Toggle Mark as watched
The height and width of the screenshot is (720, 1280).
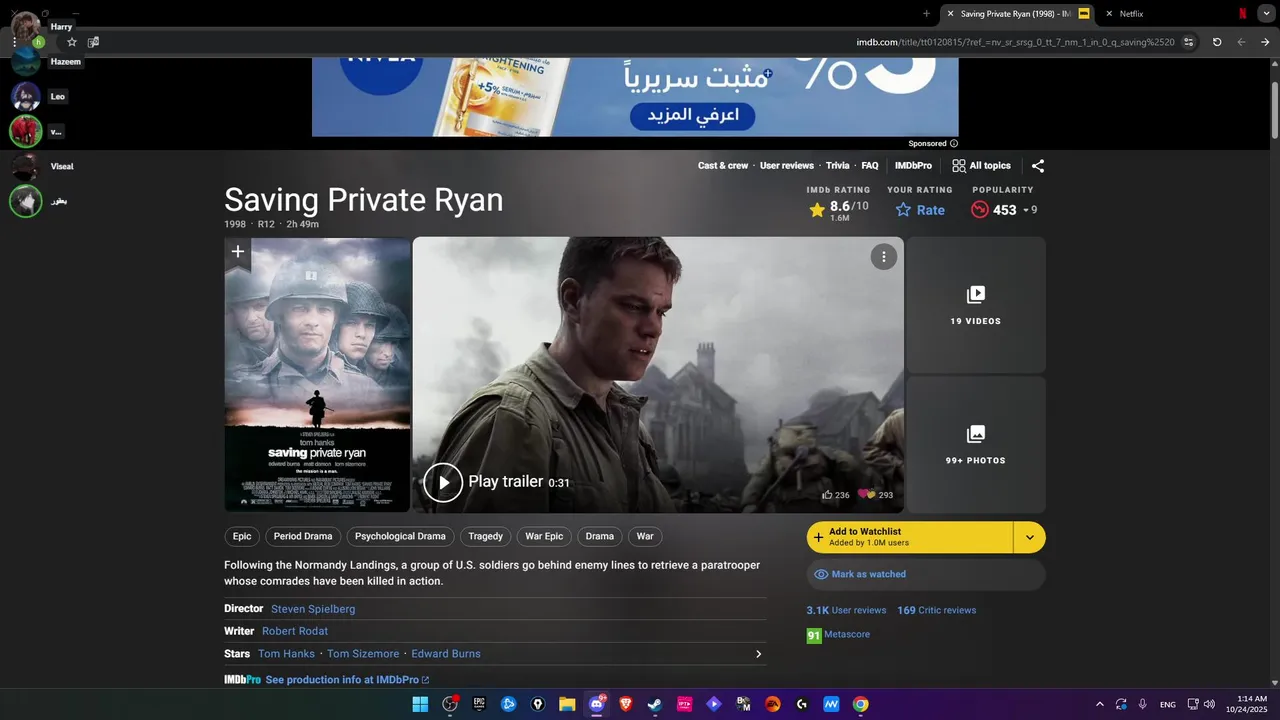point(926,575)
